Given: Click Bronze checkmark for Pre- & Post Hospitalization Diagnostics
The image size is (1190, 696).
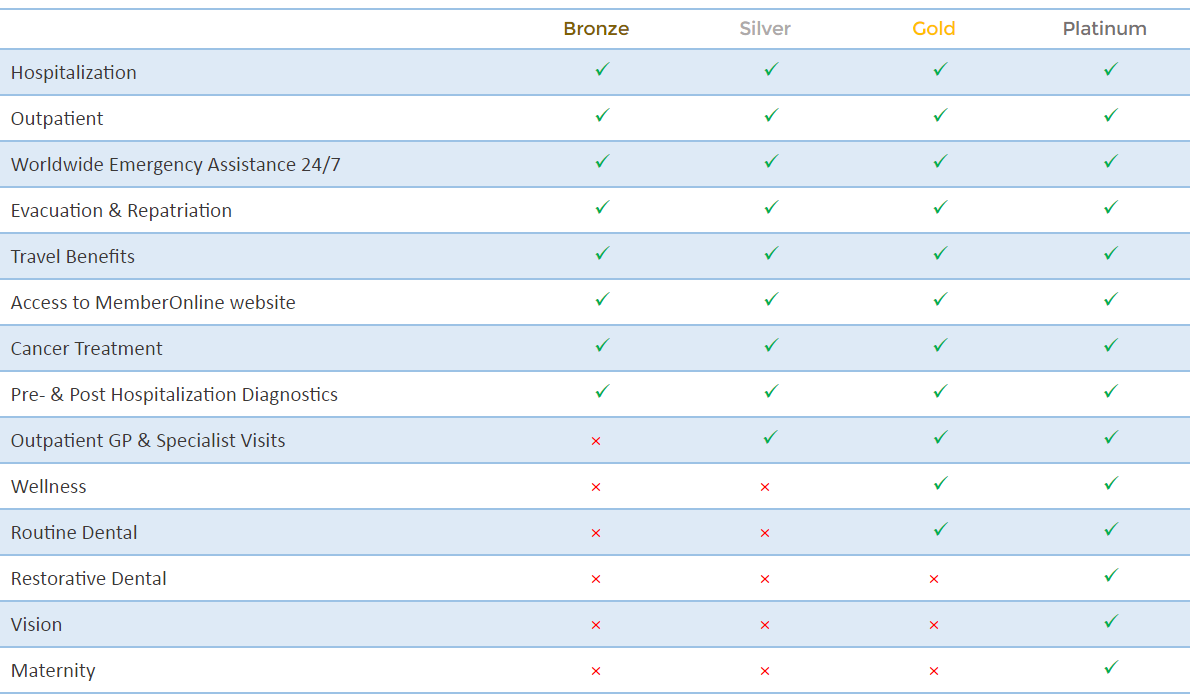Looking at the screenshot, I should [x=603, y=392].
